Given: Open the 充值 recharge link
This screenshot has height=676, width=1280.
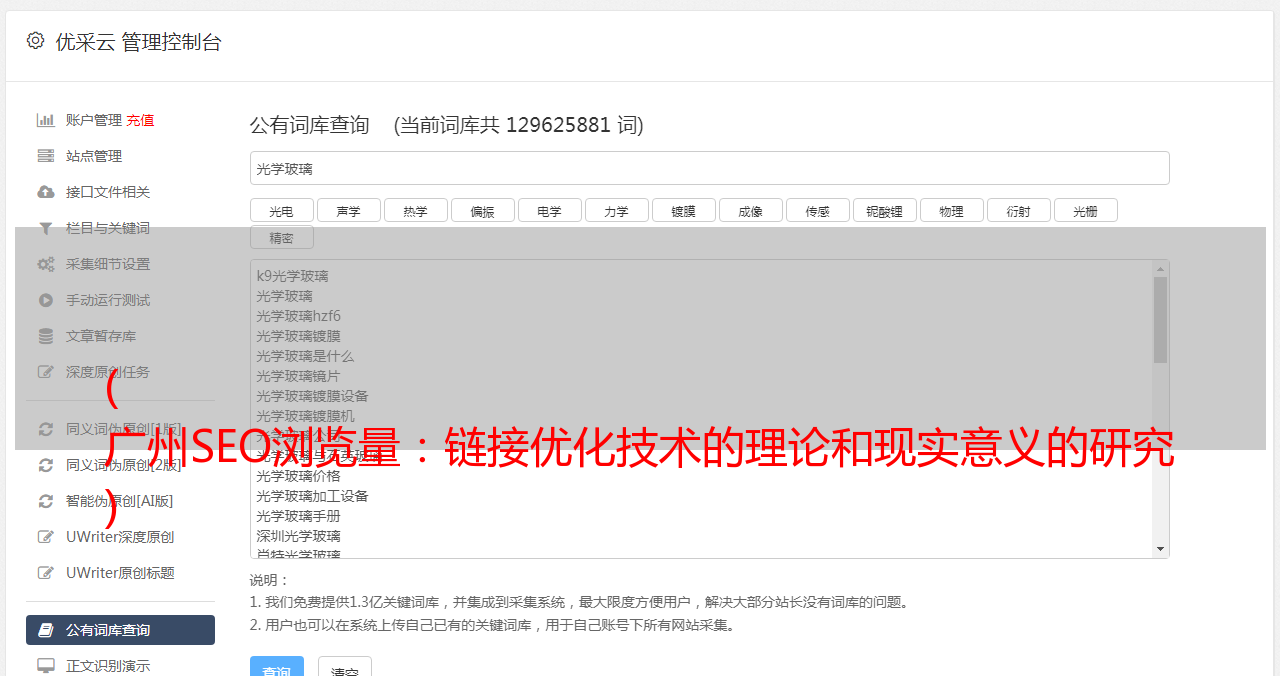Looking at the screenshot, I should tap(140, 120).
